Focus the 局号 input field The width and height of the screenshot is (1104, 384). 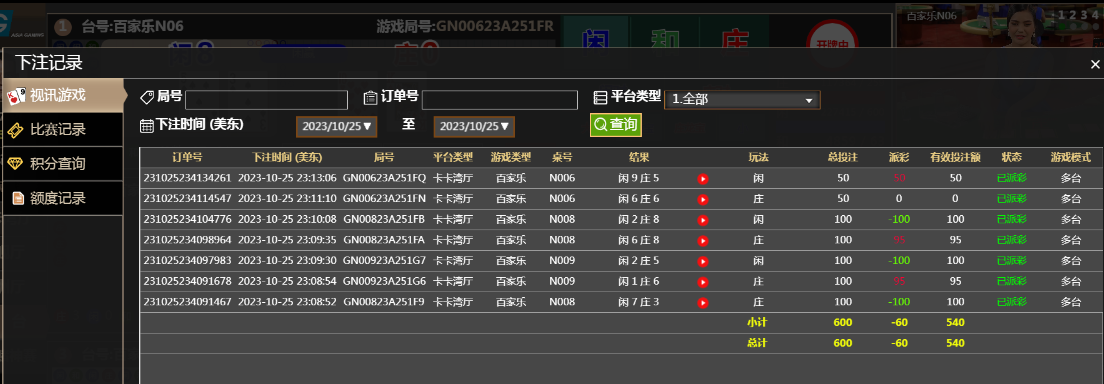coord(266,99)
